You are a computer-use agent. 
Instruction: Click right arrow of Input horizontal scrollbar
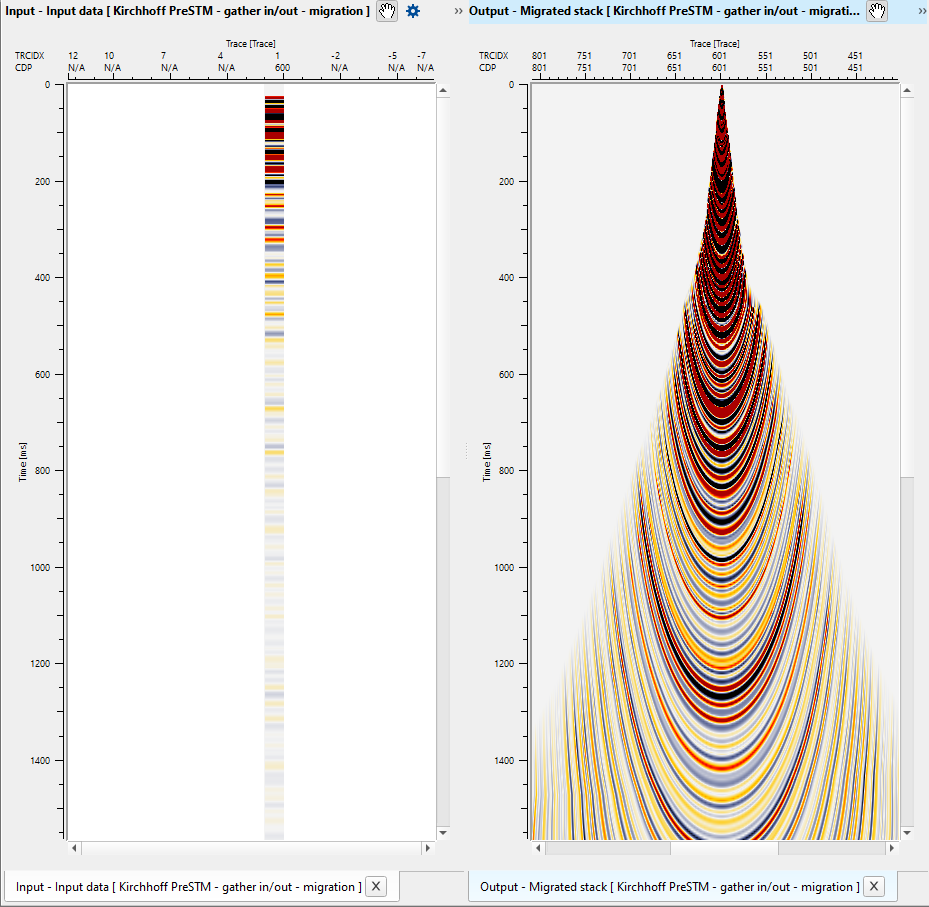[x=428, y=848]
